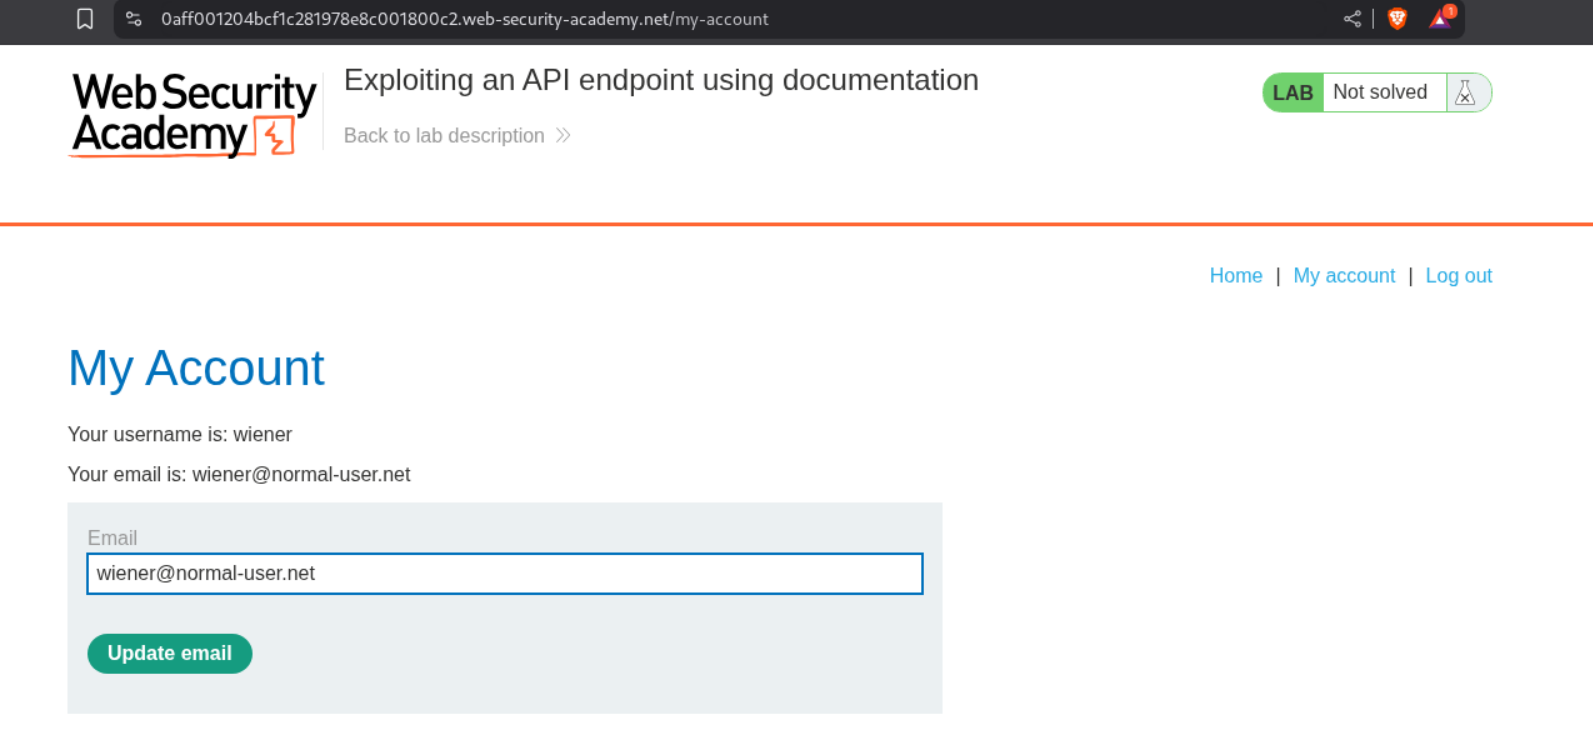Image resolution: width=1593 pixels, height=742 pixels.
Task: Click the green LAB badge
Action: coord(1292,93)
